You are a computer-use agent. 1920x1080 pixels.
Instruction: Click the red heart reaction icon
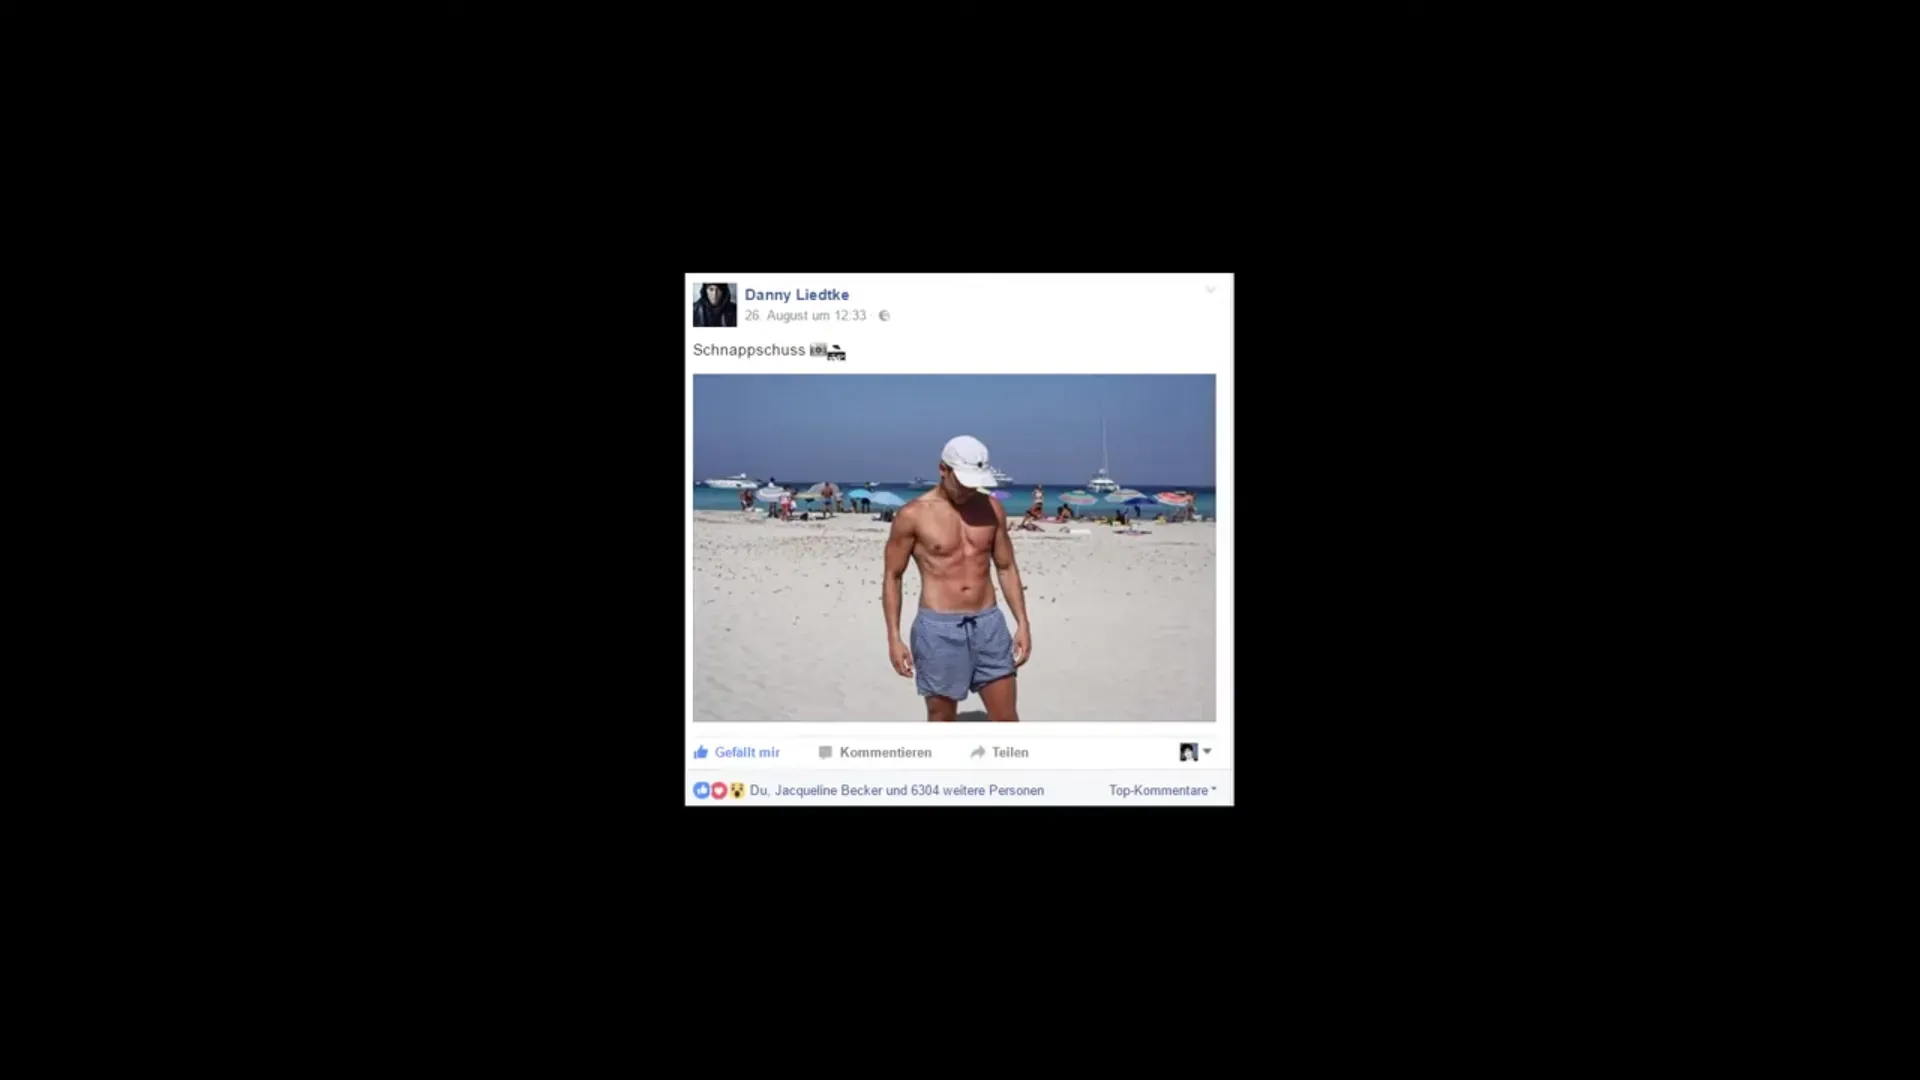click(719, 790)
